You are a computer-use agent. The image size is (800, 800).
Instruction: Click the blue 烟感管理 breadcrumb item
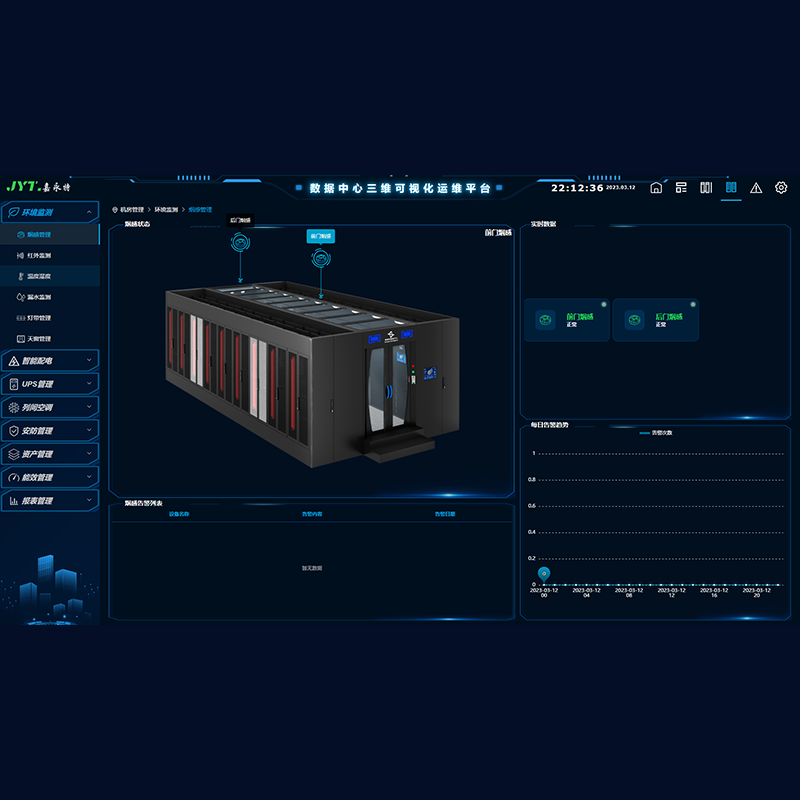(x=200, y=210)
